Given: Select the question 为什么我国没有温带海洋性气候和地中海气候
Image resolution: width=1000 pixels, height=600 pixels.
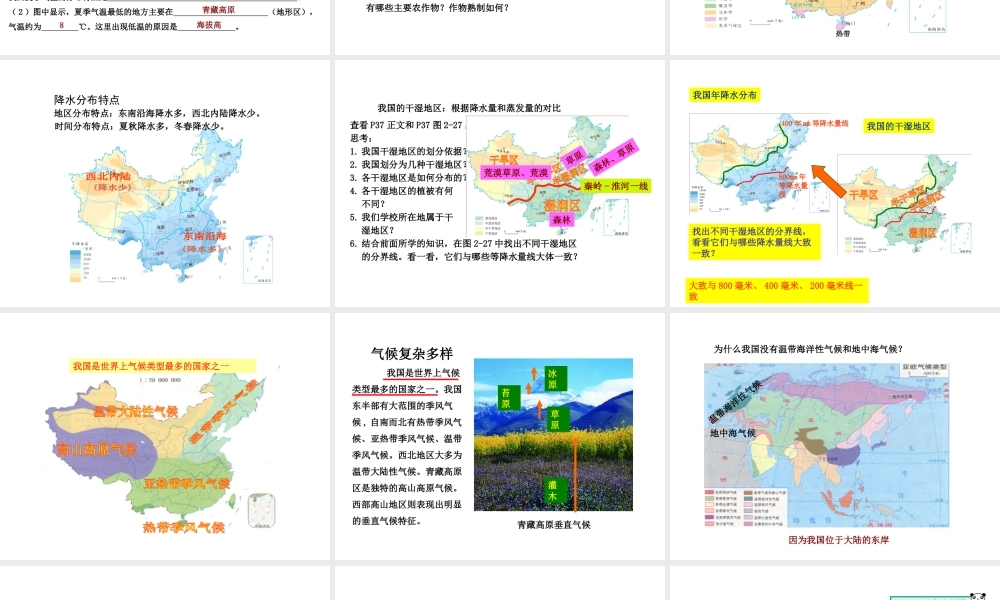Looking at the screenshot, I should coord(808,349).
